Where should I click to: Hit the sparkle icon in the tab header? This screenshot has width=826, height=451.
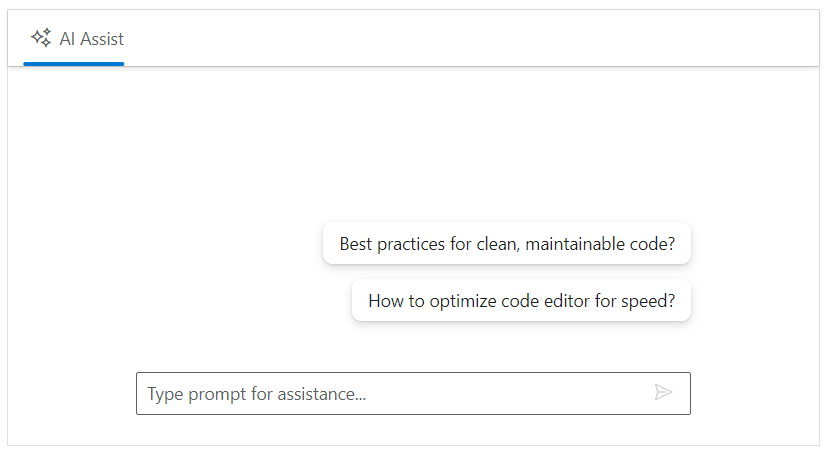coord(41,39)
